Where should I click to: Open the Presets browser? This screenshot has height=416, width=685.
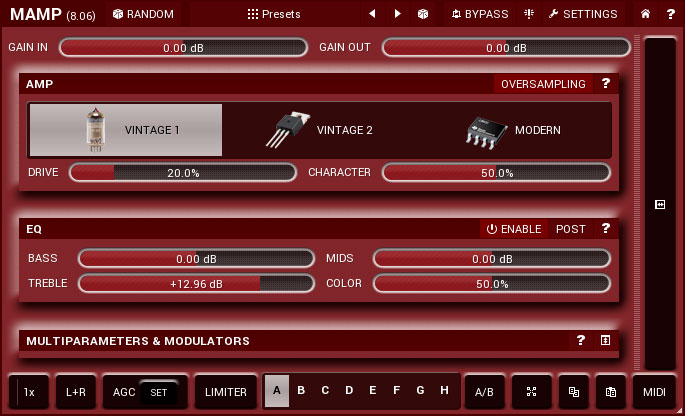click(x=274, y=14)
